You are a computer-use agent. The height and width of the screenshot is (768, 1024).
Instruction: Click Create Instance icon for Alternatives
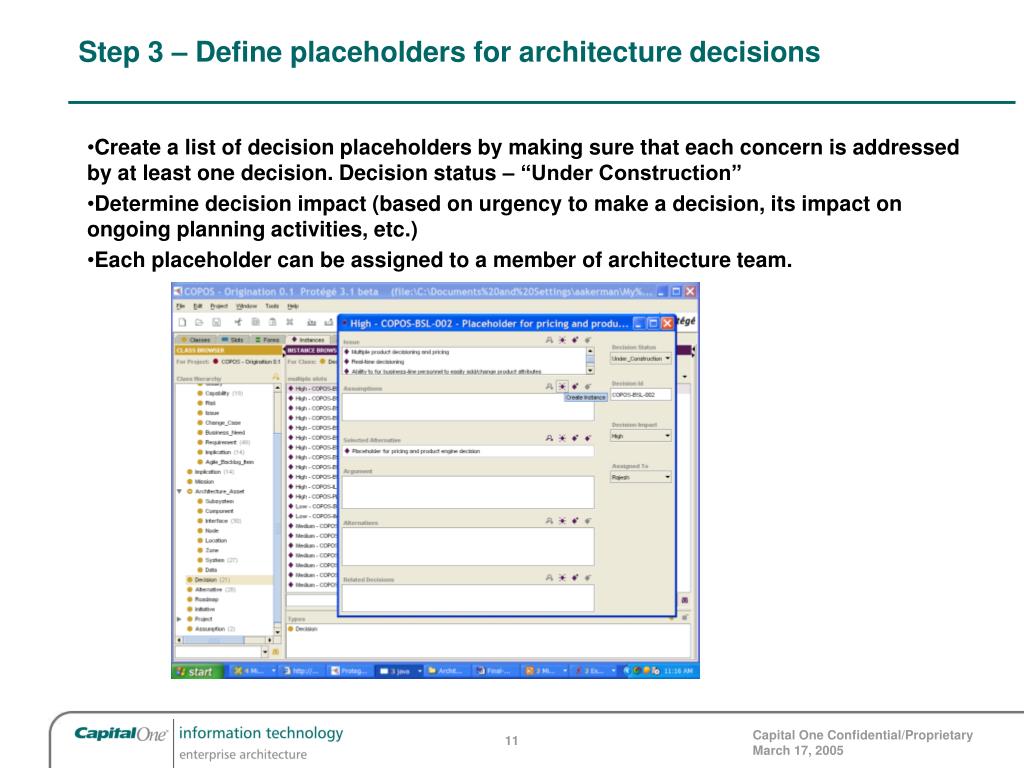coord(562,520)
